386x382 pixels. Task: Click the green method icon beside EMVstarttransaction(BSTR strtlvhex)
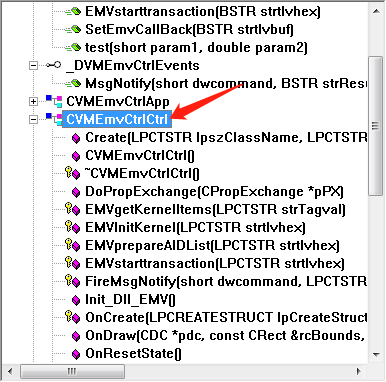(73, 12)
